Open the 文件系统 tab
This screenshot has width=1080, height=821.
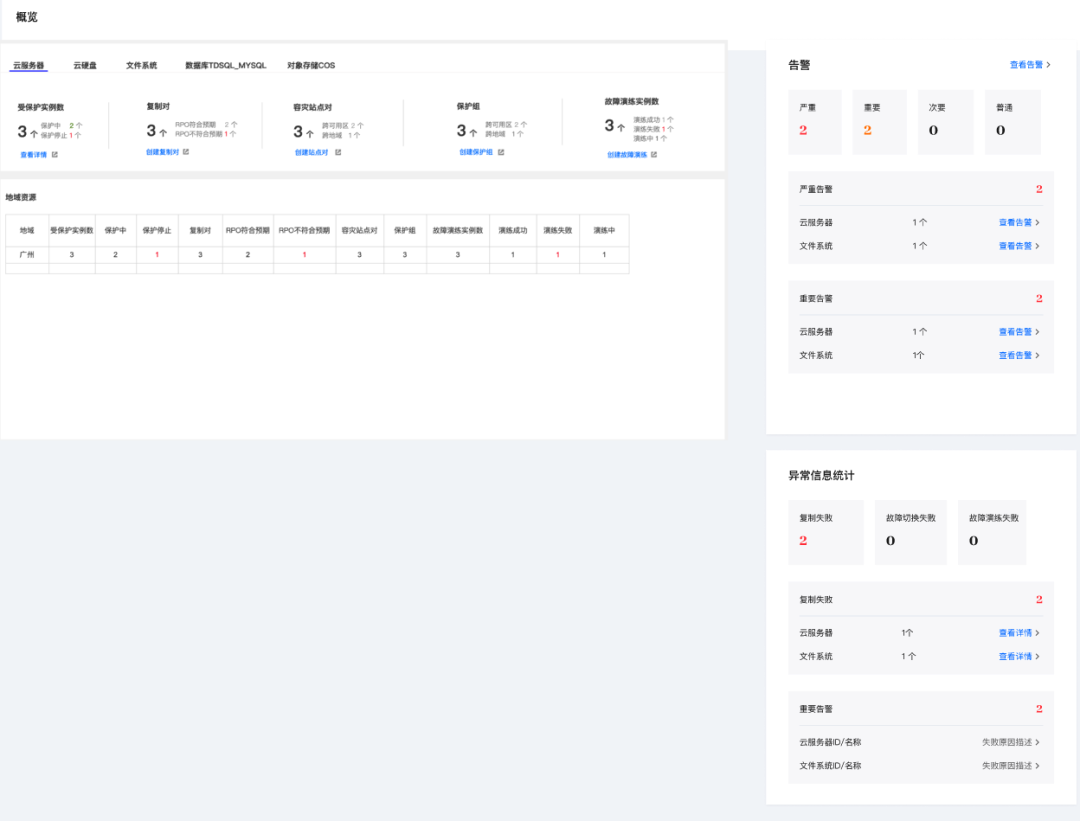[x=141, y=65]
